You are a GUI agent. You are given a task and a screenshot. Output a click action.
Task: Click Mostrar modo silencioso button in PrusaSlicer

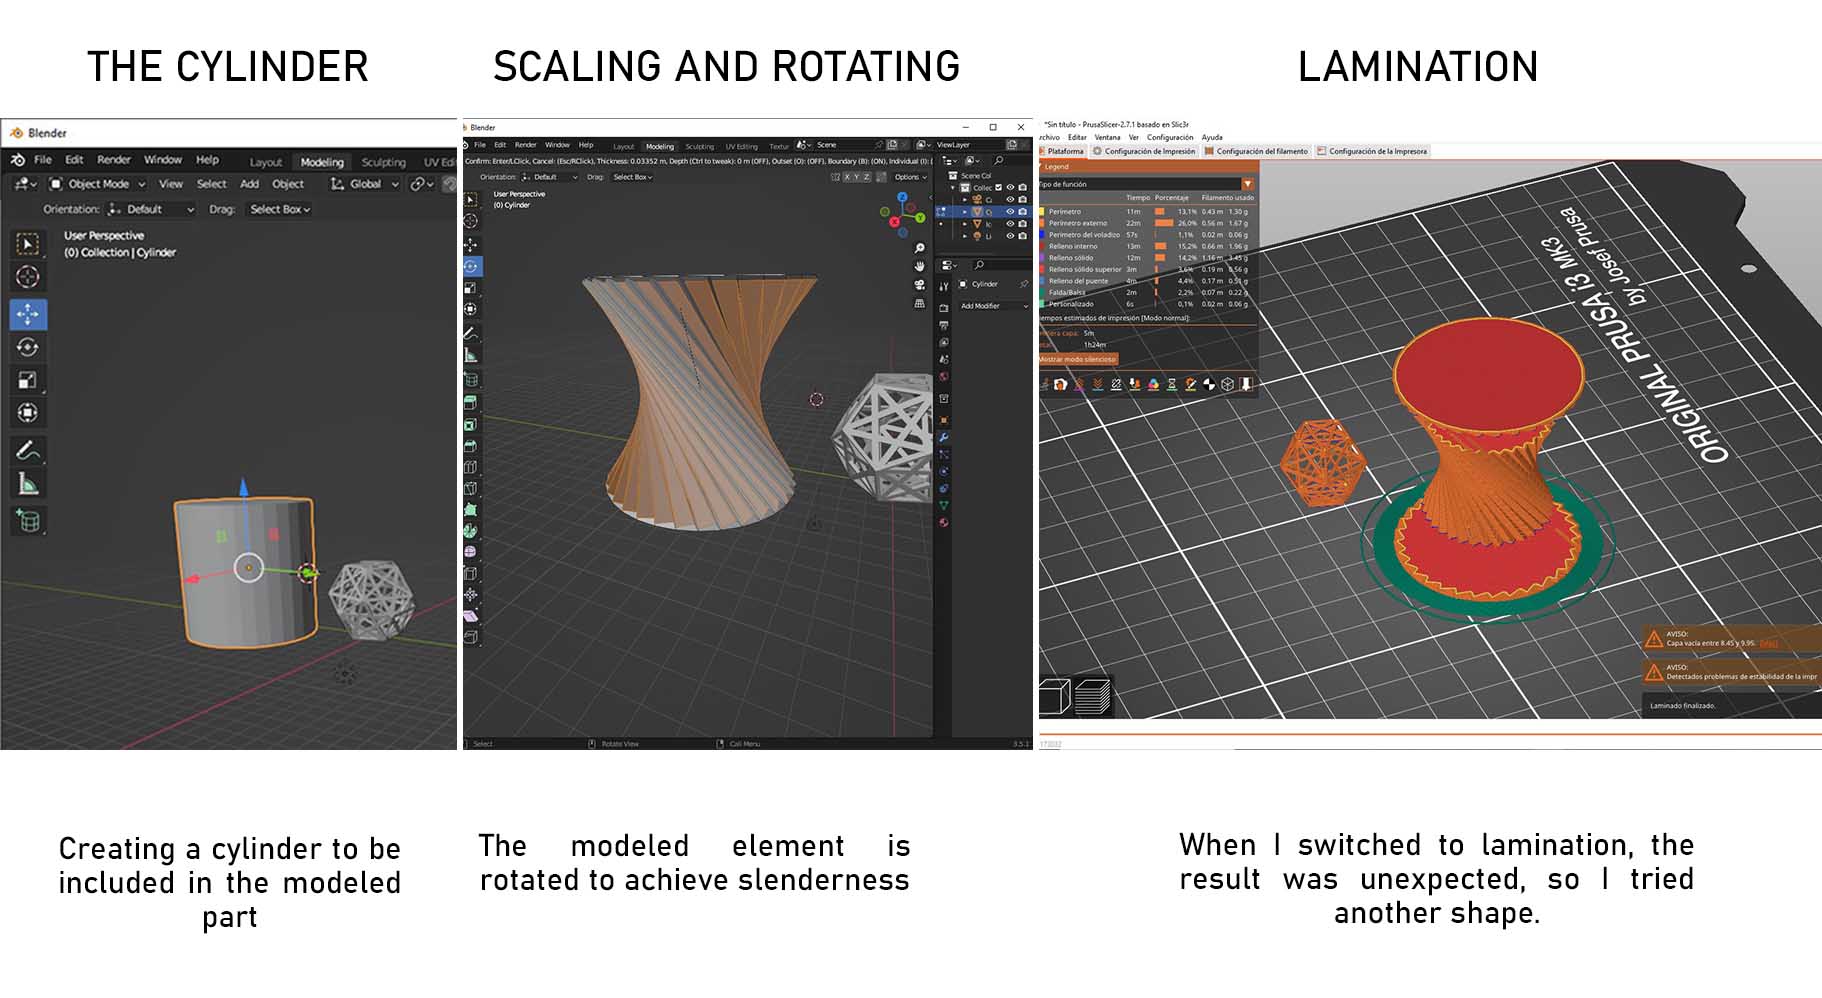1078,359
